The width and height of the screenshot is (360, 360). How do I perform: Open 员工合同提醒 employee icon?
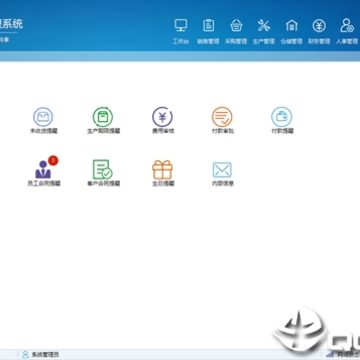(43, 169)
